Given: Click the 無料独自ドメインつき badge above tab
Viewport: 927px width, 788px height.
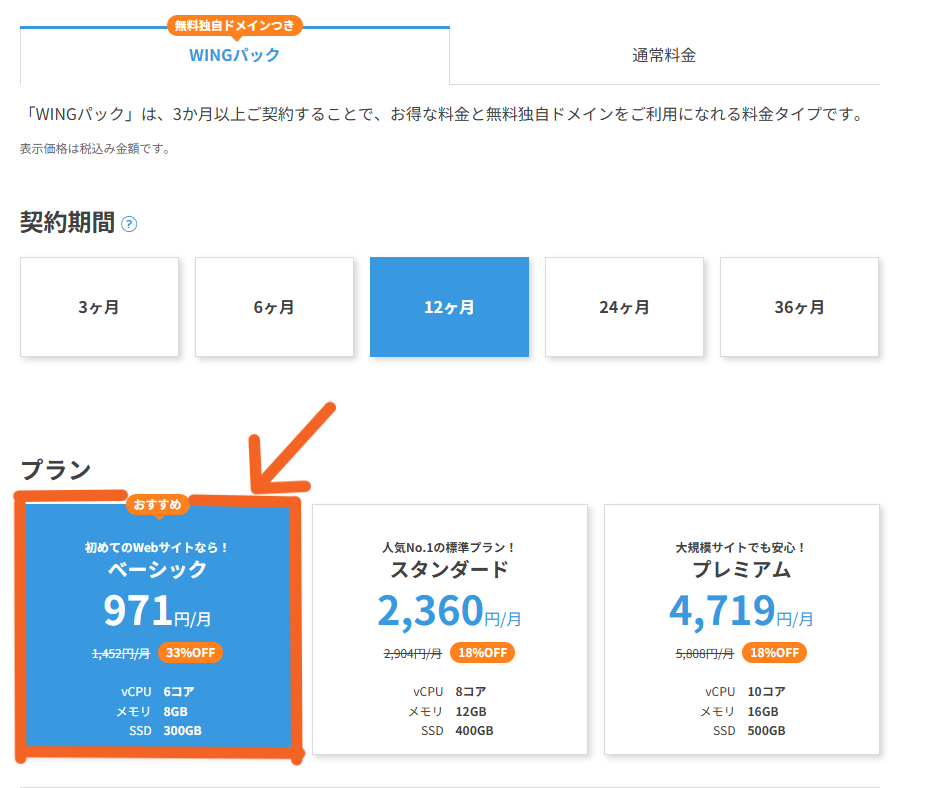Looking at the screenshot, I should [x=234, y=25].
